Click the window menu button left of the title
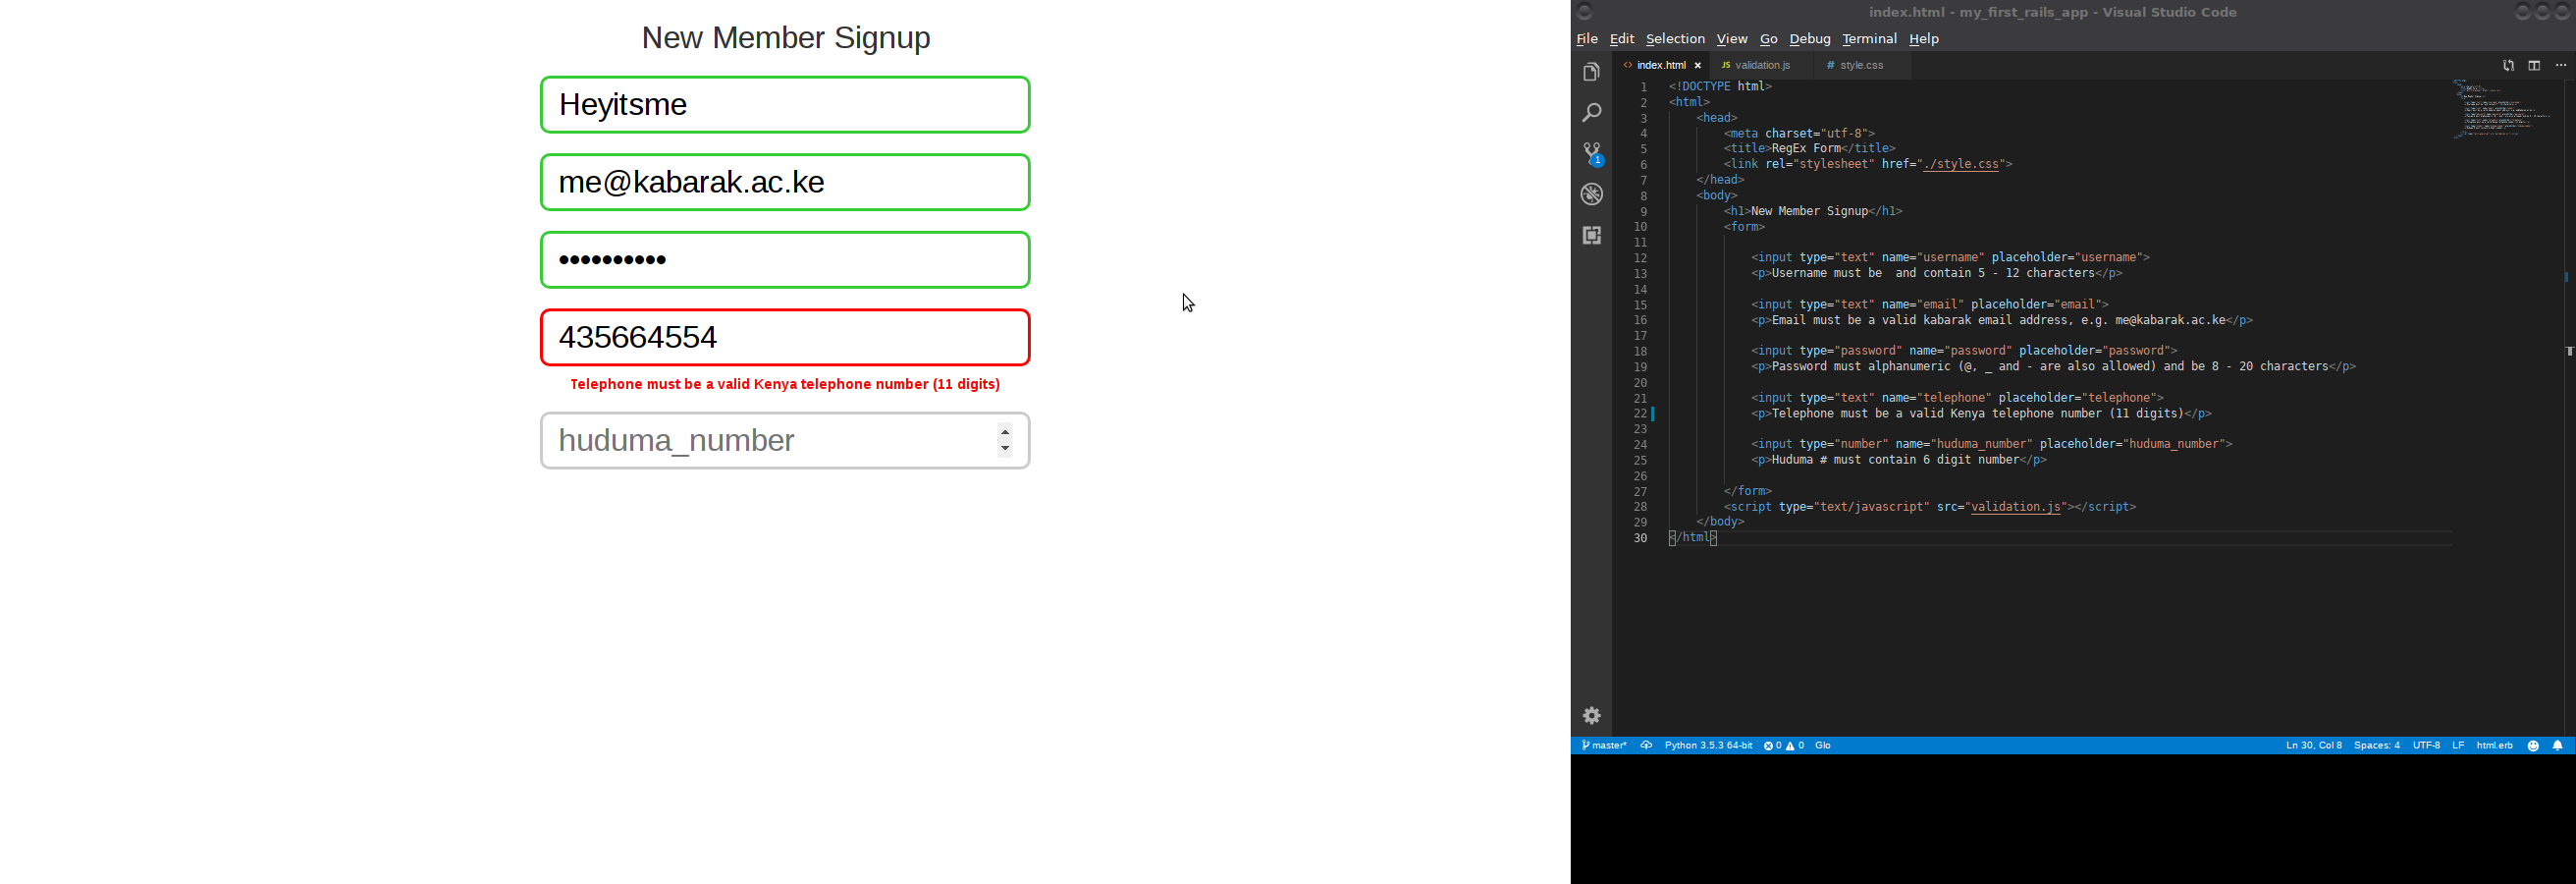Image resolution: width=2576 pixels, height=884 pixels. tap(1584, 12)
